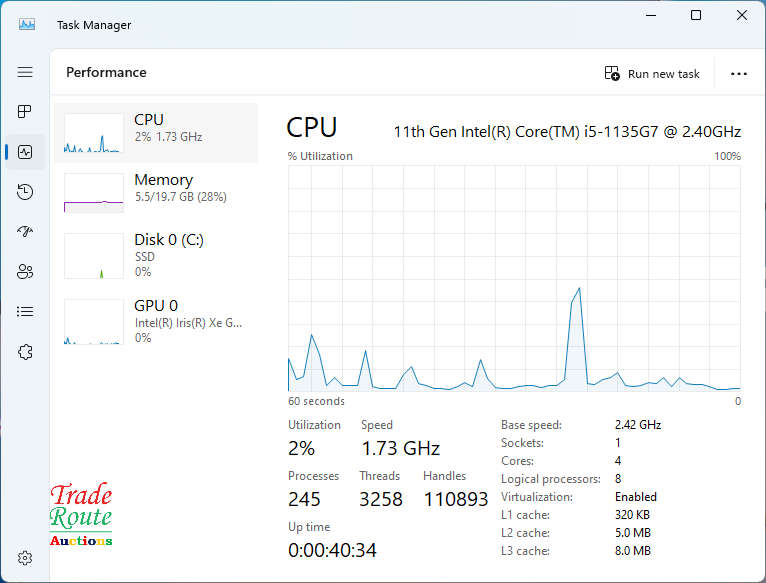The height and width of the screenshot is (583, 766).
Task: Click Run new task button
Action: pyautogui.click(x=652, y=74)
